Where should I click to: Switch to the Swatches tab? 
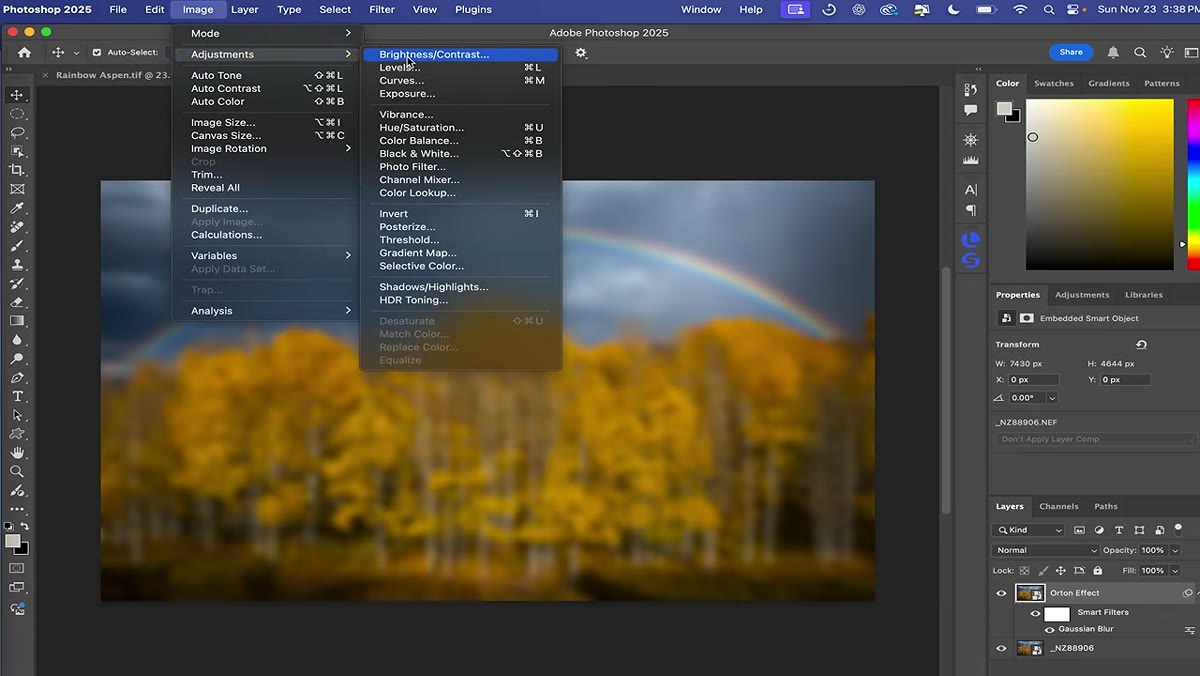[1053, 83]
